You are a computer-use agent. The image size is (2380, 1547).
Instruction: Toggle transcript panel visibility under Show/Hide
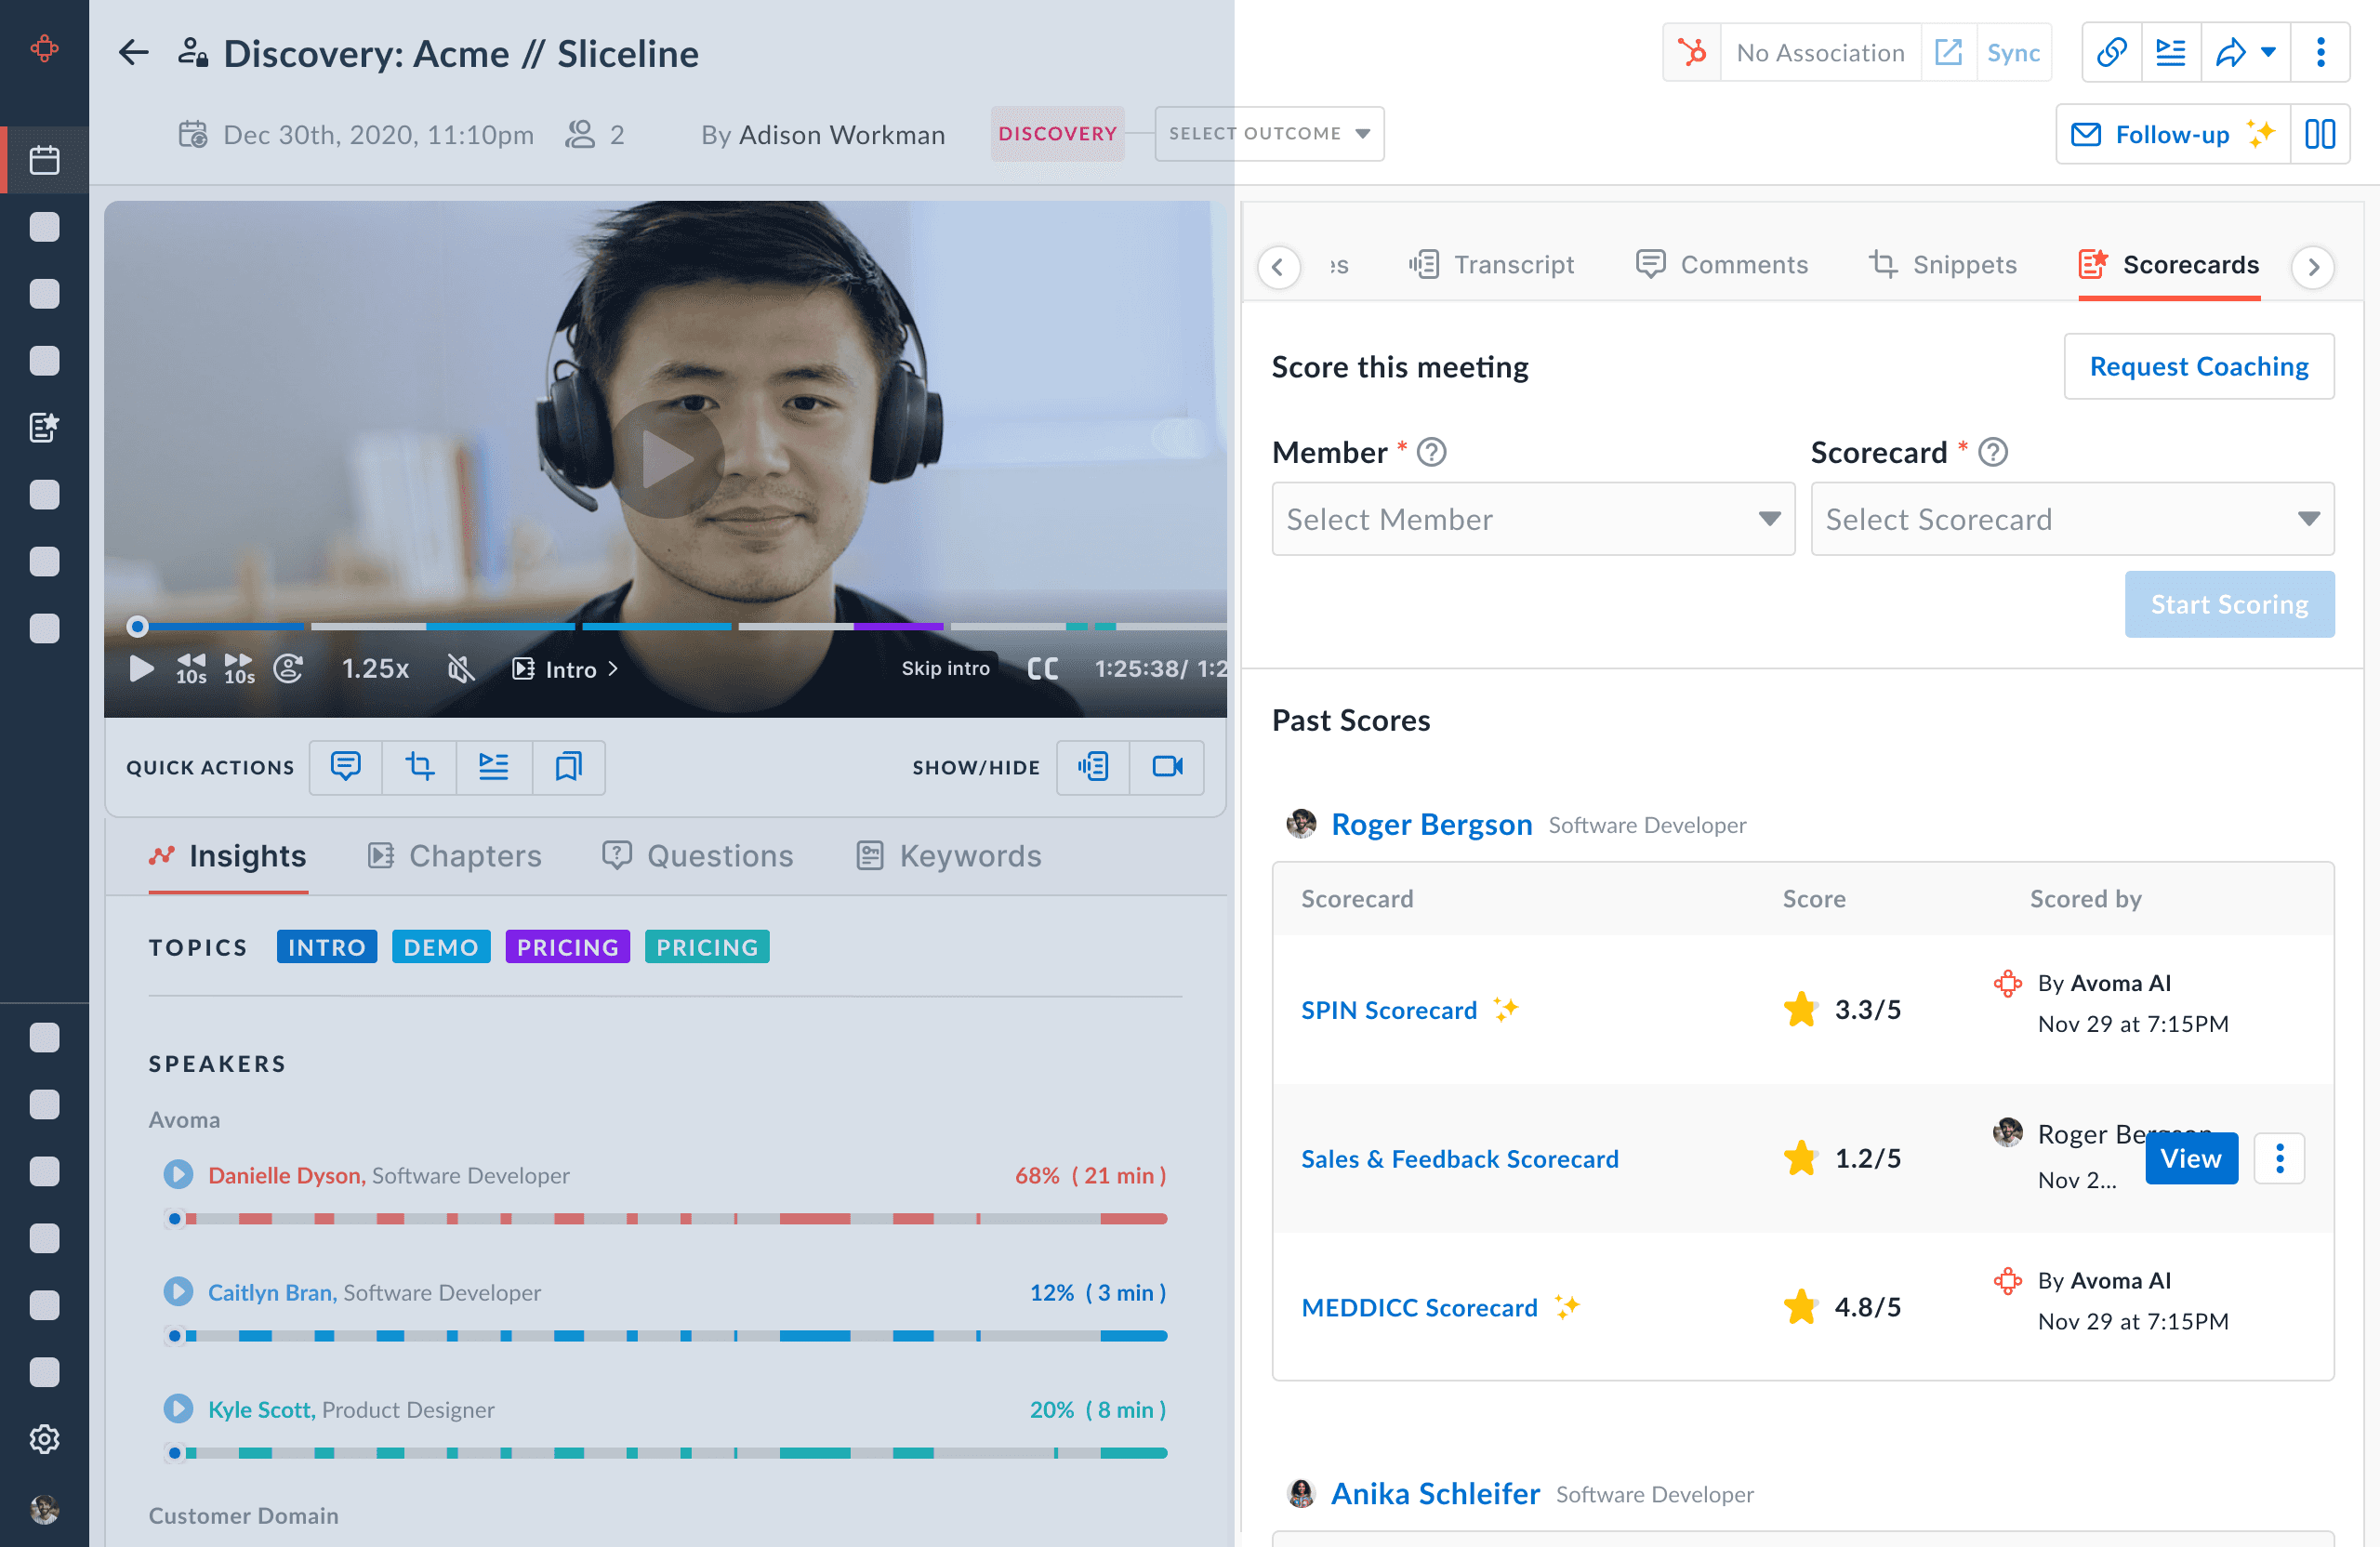click(1093, 767)
